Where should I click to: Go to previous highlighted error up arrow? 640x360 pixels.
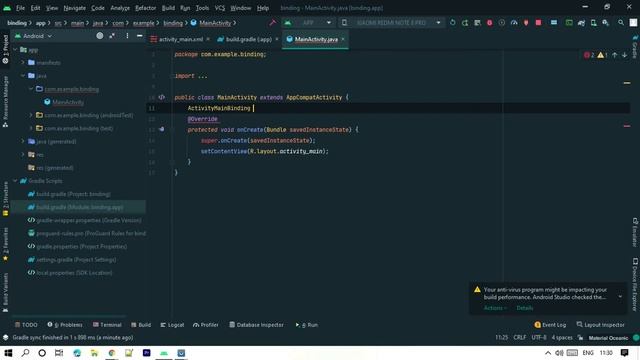[614, 55]
